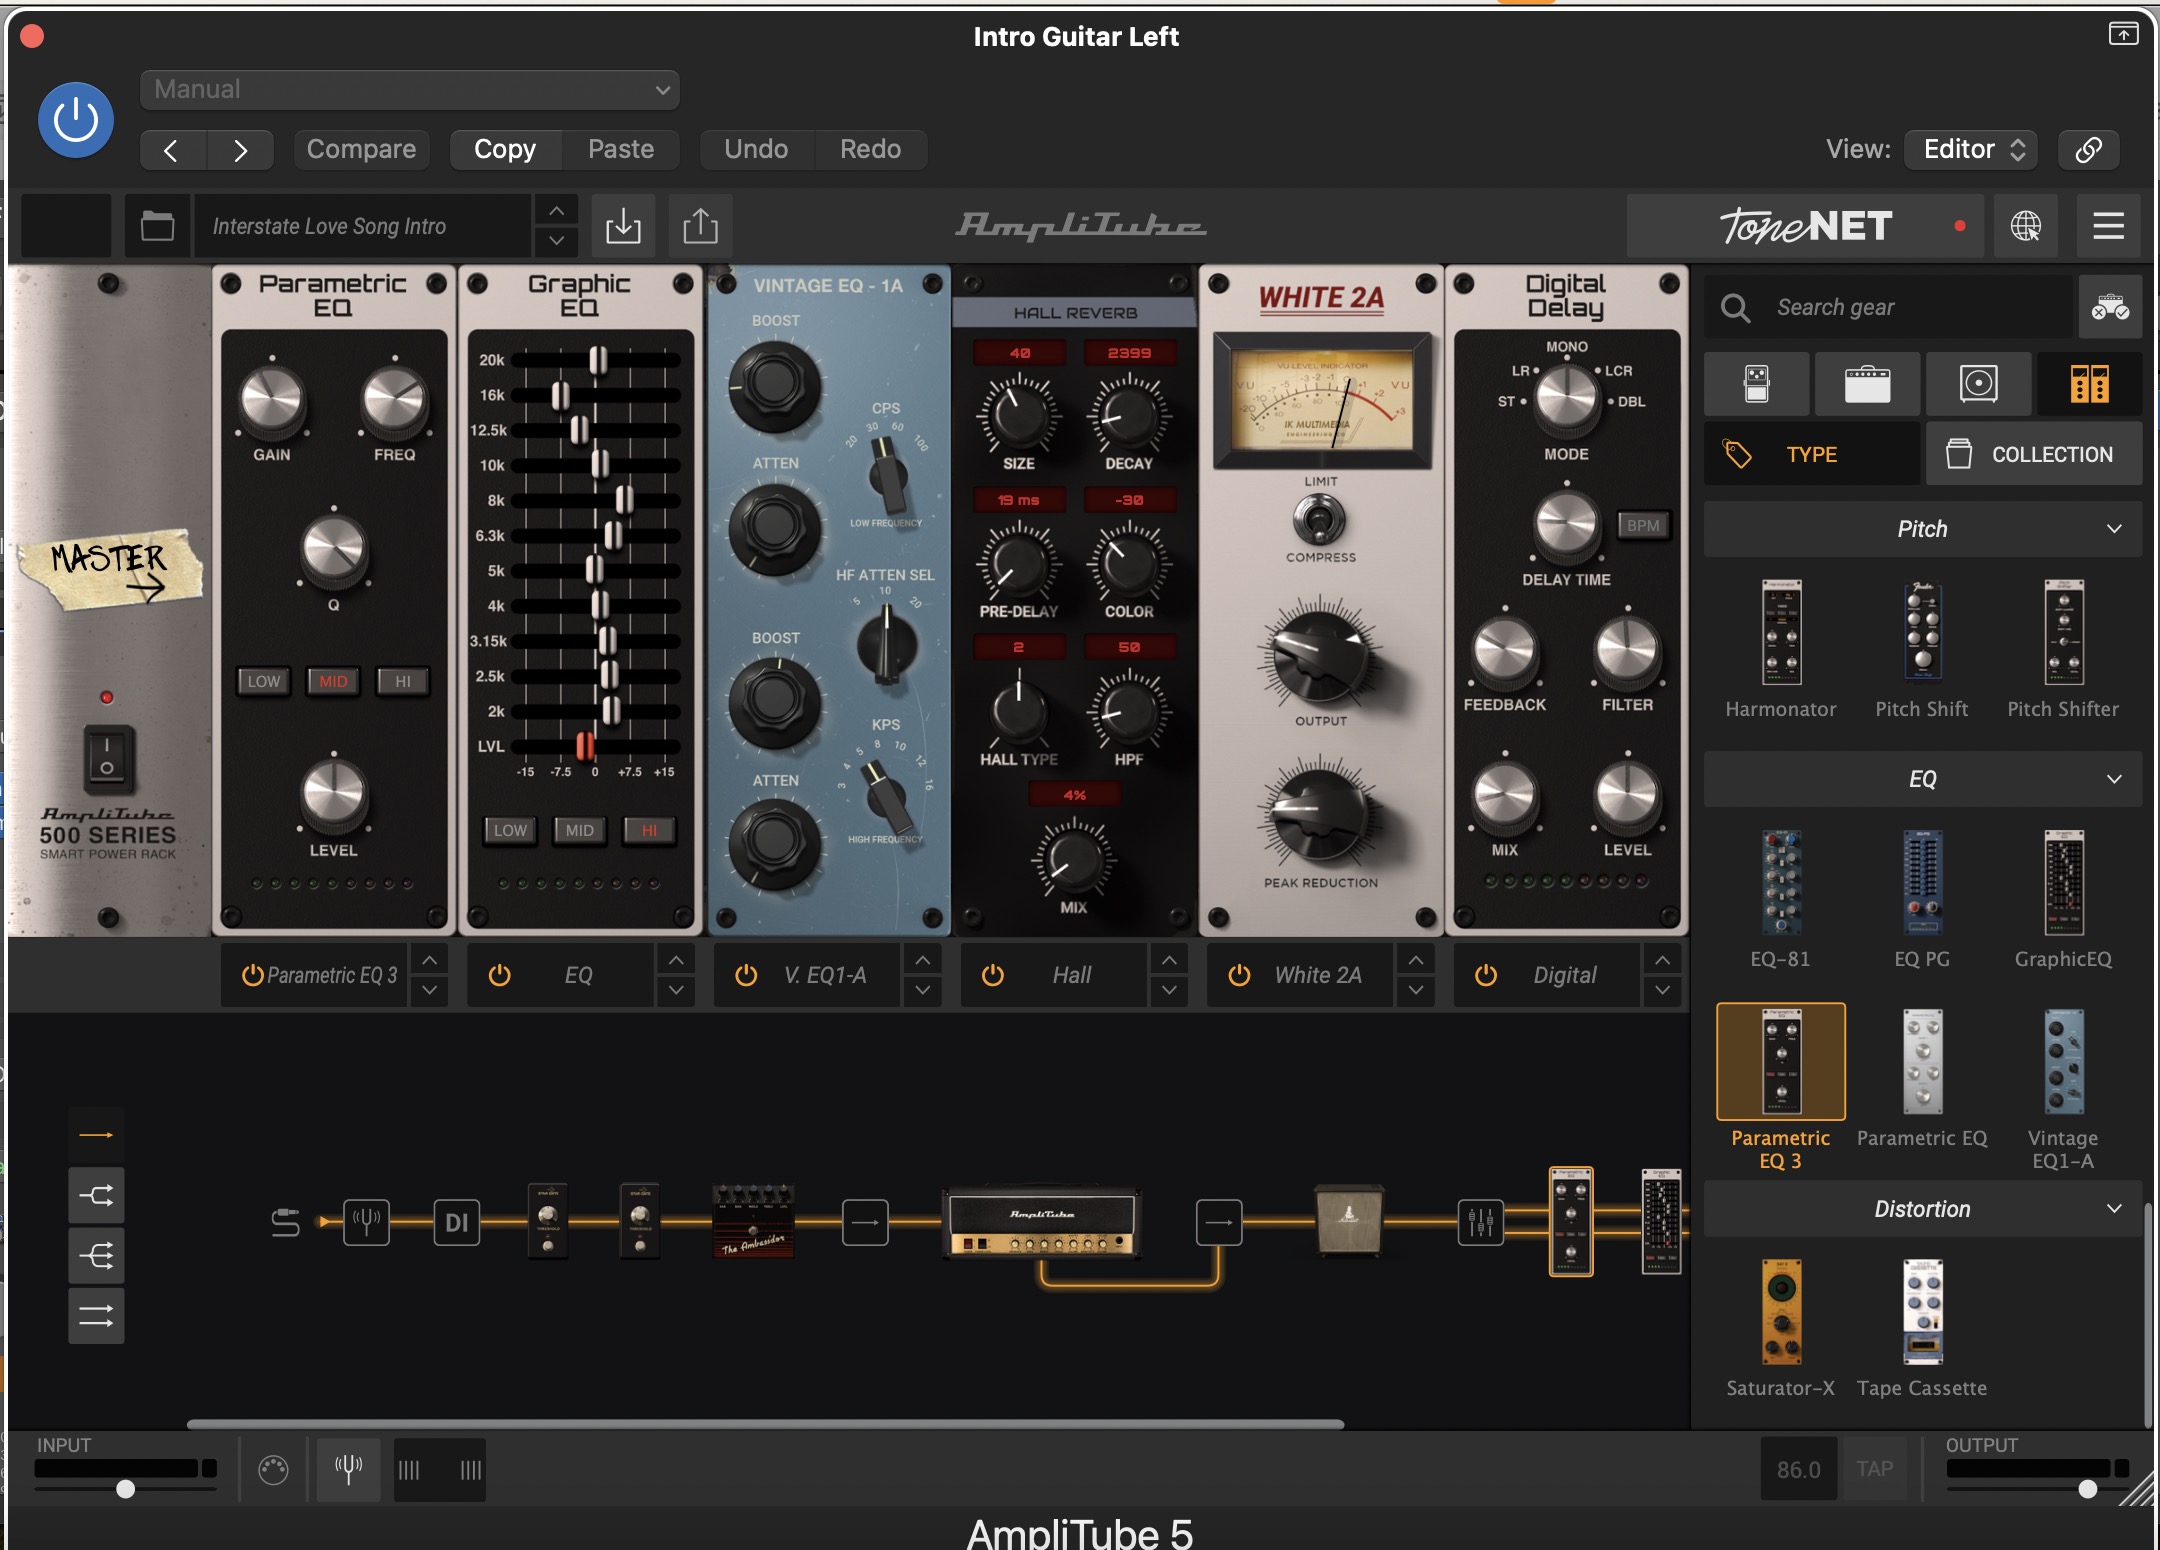Click the 20k Graphic EQ band slider
Screen dimensions: 2160x1550
597,360
